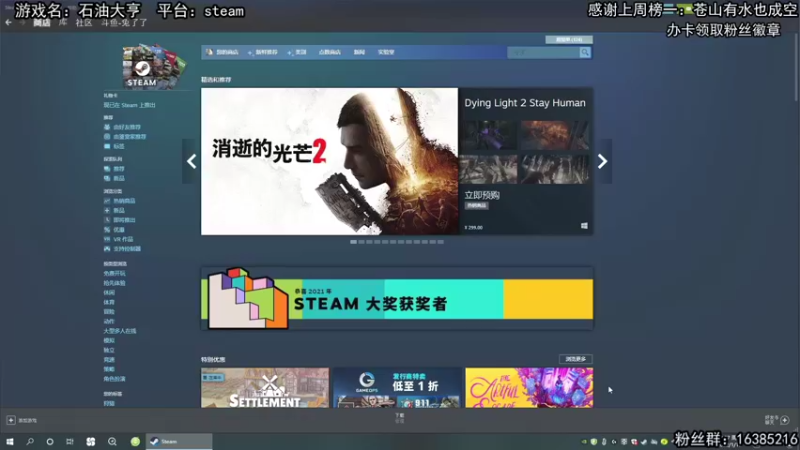Screen dimensions: 800x450
Task: Click the 由鉴赏家推荐 curator icon
Action: (x=107, y=137)
